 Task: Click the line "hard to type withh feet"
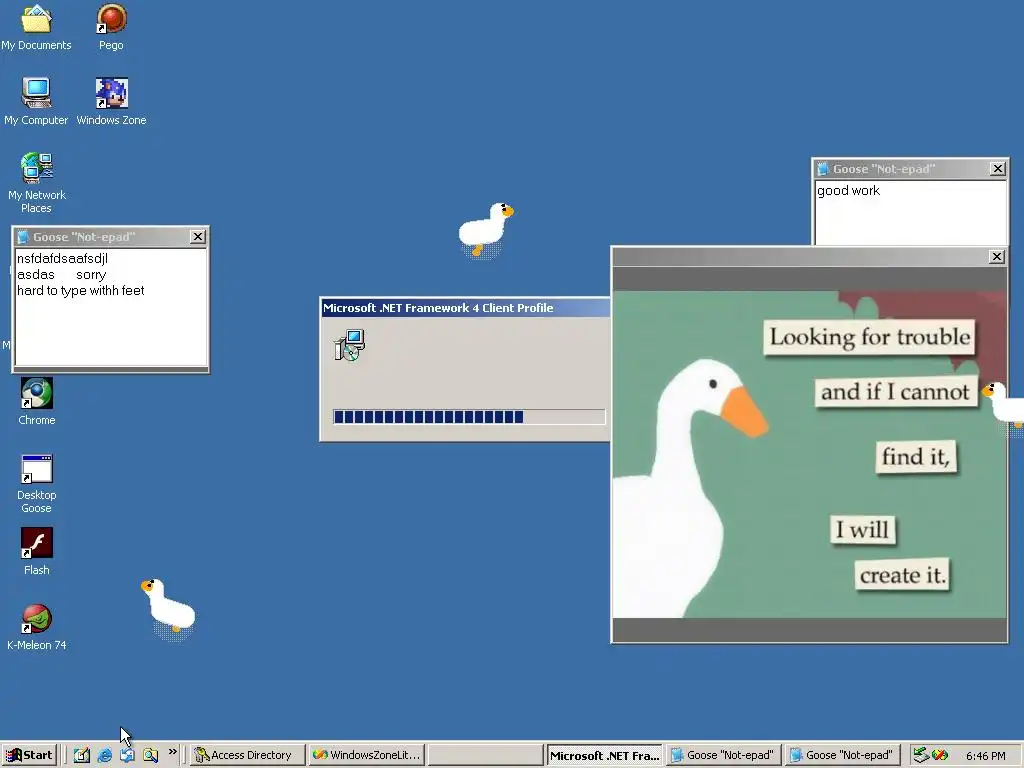coord(80,291)
